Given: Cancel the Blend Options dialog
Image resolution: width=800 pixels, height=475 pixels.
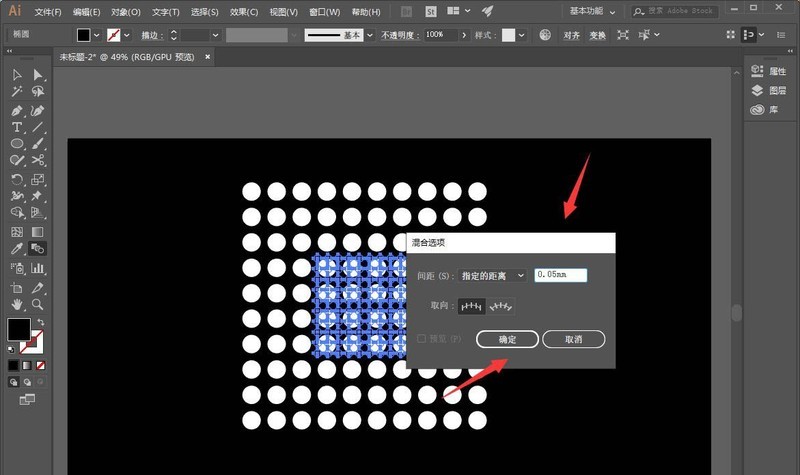Looking at the screenshot, I should tap(574, 340).
